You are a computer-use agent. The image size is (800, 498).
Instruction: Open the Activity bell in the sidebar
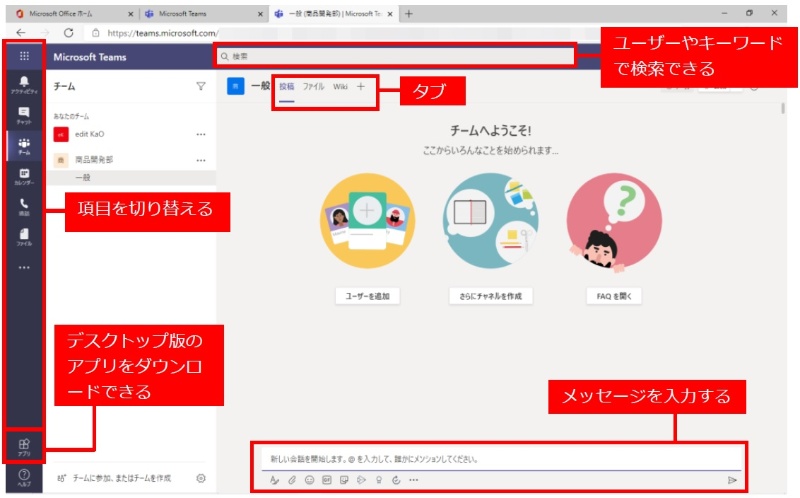(24, 83)
